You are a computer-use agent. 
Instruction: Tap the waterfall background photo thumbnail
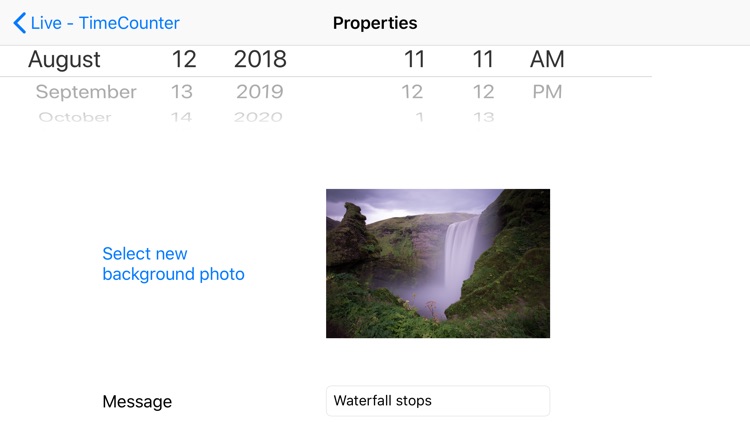(438, 264)
